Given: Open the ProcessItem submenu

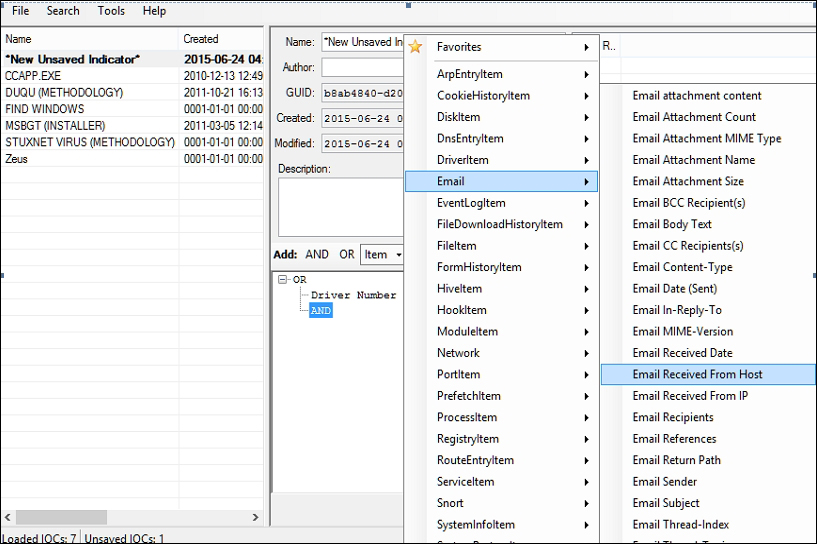Looking at the screenshot, I should [501, 417].
